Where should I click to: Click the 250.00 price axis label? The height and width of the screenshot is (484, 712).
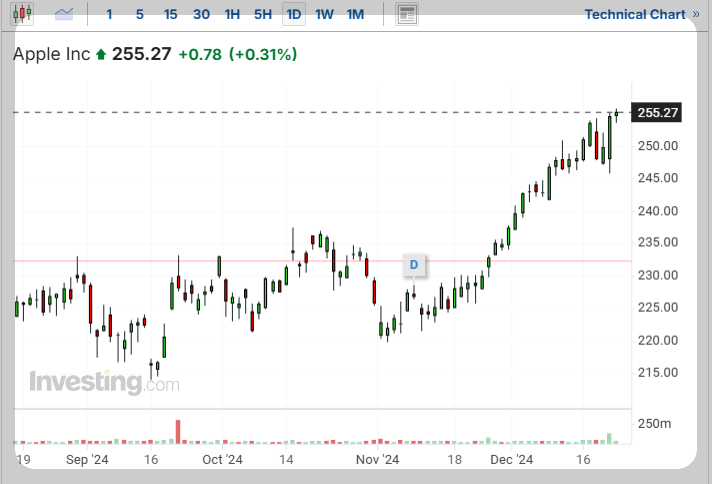pos(658,146)
